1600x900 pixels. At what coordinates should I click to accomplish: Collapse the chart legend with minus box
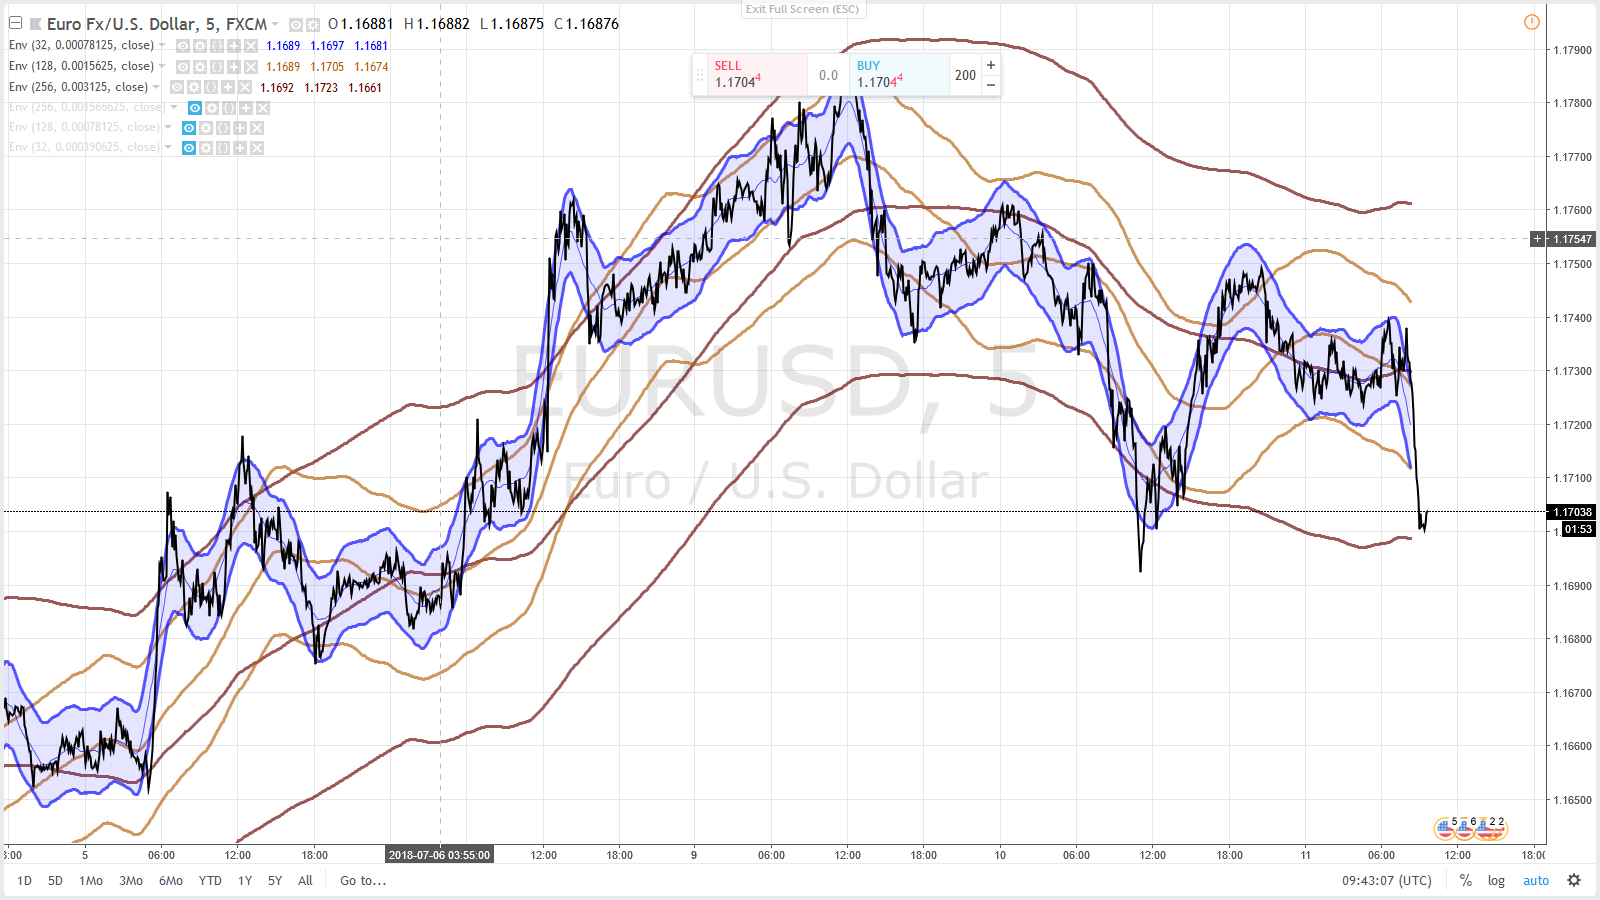pyautogui.click(x=15, y=23)
